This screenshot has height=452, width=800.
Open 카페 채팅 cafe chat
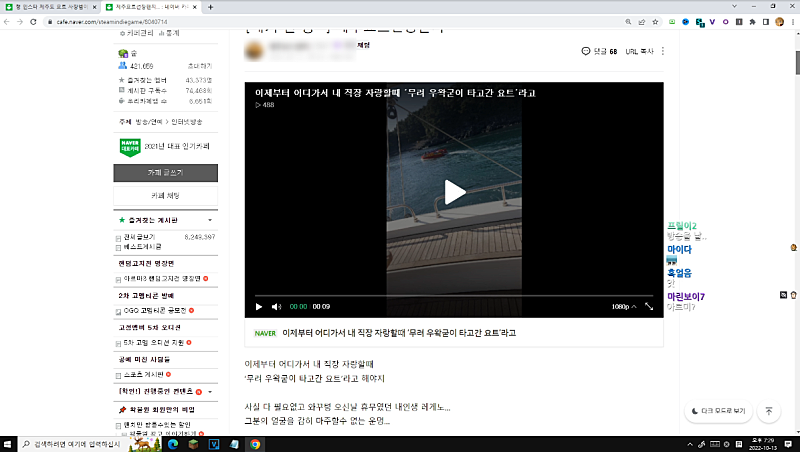[165, 195]
